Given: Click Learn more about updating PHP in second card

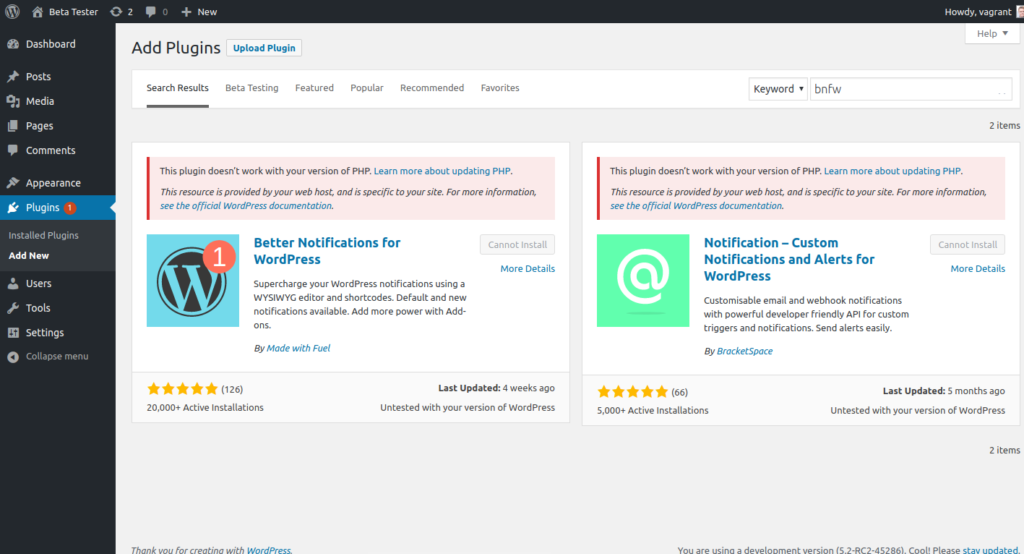Looking at the screenshot, I should pos(892,171).
